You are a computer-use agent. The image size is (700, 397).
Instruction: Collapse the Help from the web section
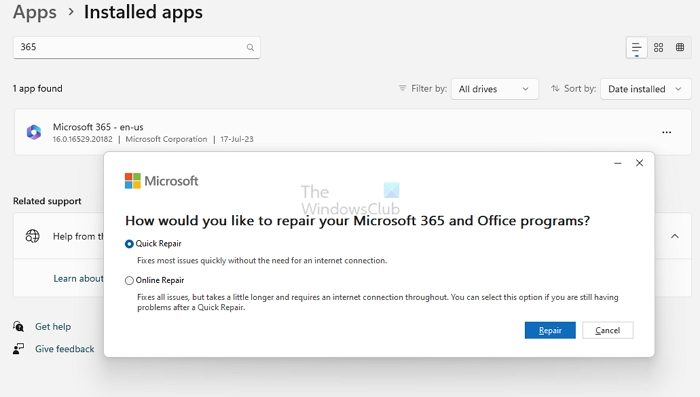tap(675, 236)
